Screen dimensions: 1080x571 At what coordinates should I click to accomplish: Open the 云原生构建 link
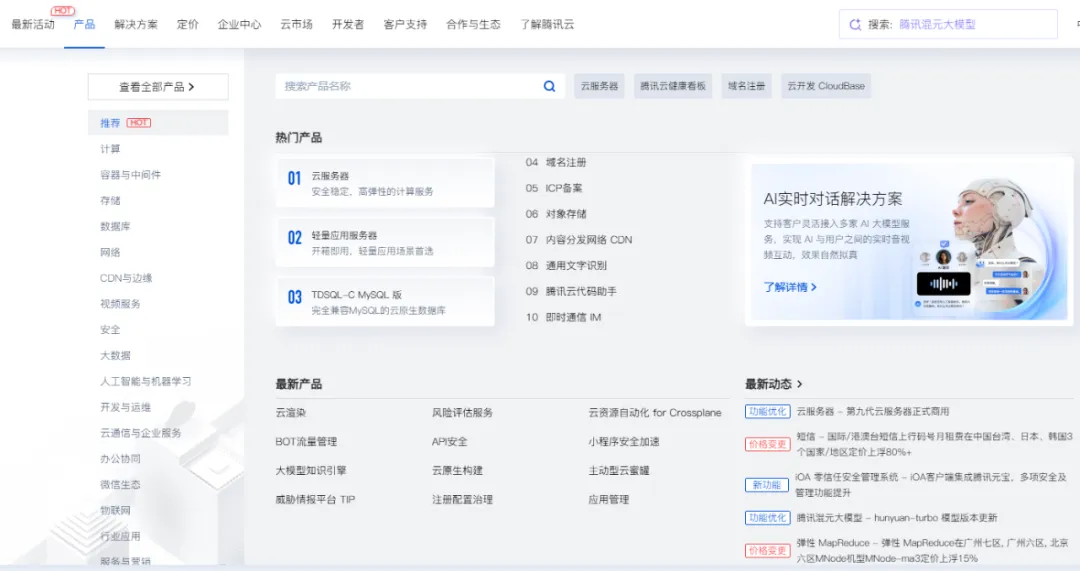coord(457,470)
